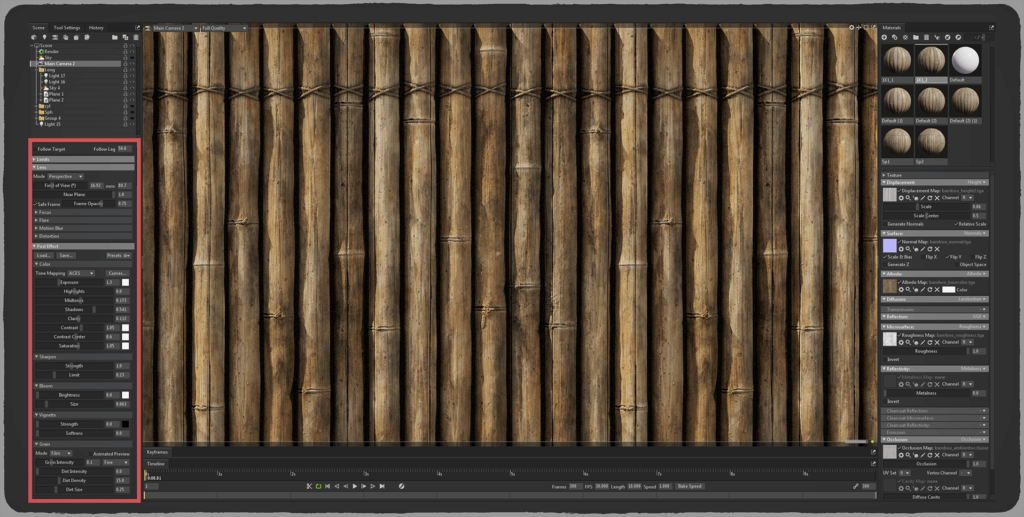Open the Presets button menu

[118, 255]
